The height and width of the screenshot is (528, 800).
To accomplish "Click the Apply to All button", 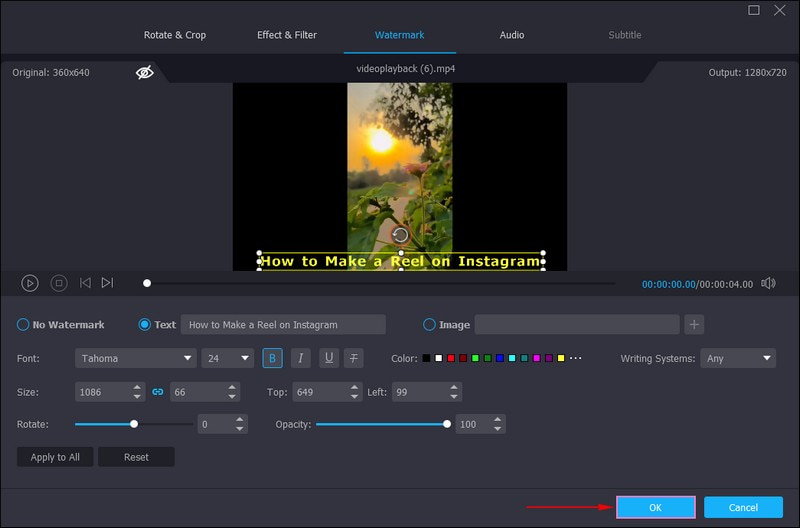I will coord(55,457).
